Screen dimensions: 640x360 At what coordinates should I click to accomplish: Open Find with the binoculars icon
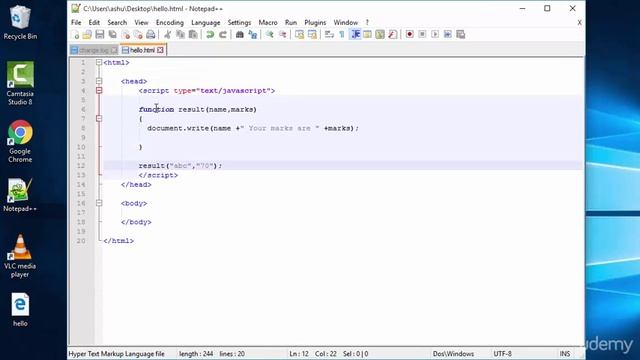(x=240, y=35)
